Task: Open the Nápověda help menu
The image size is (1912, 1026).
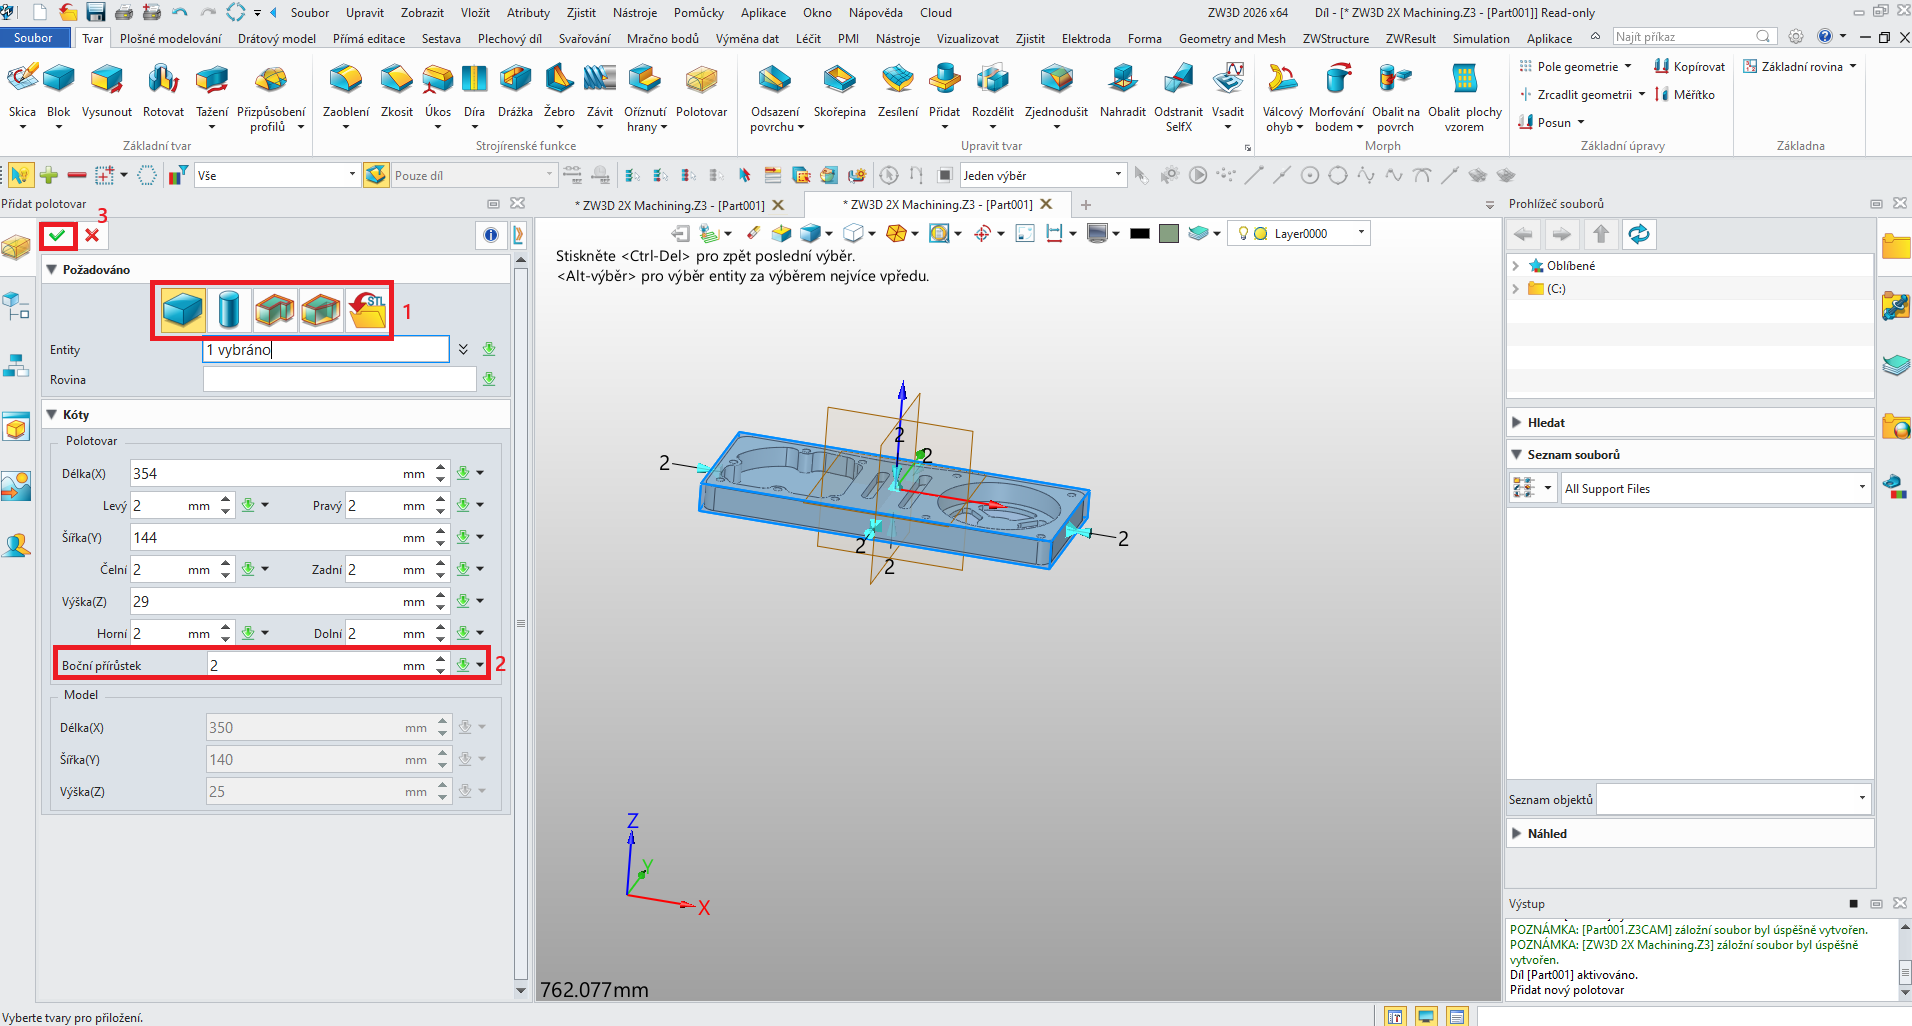Action: point(875,13)
